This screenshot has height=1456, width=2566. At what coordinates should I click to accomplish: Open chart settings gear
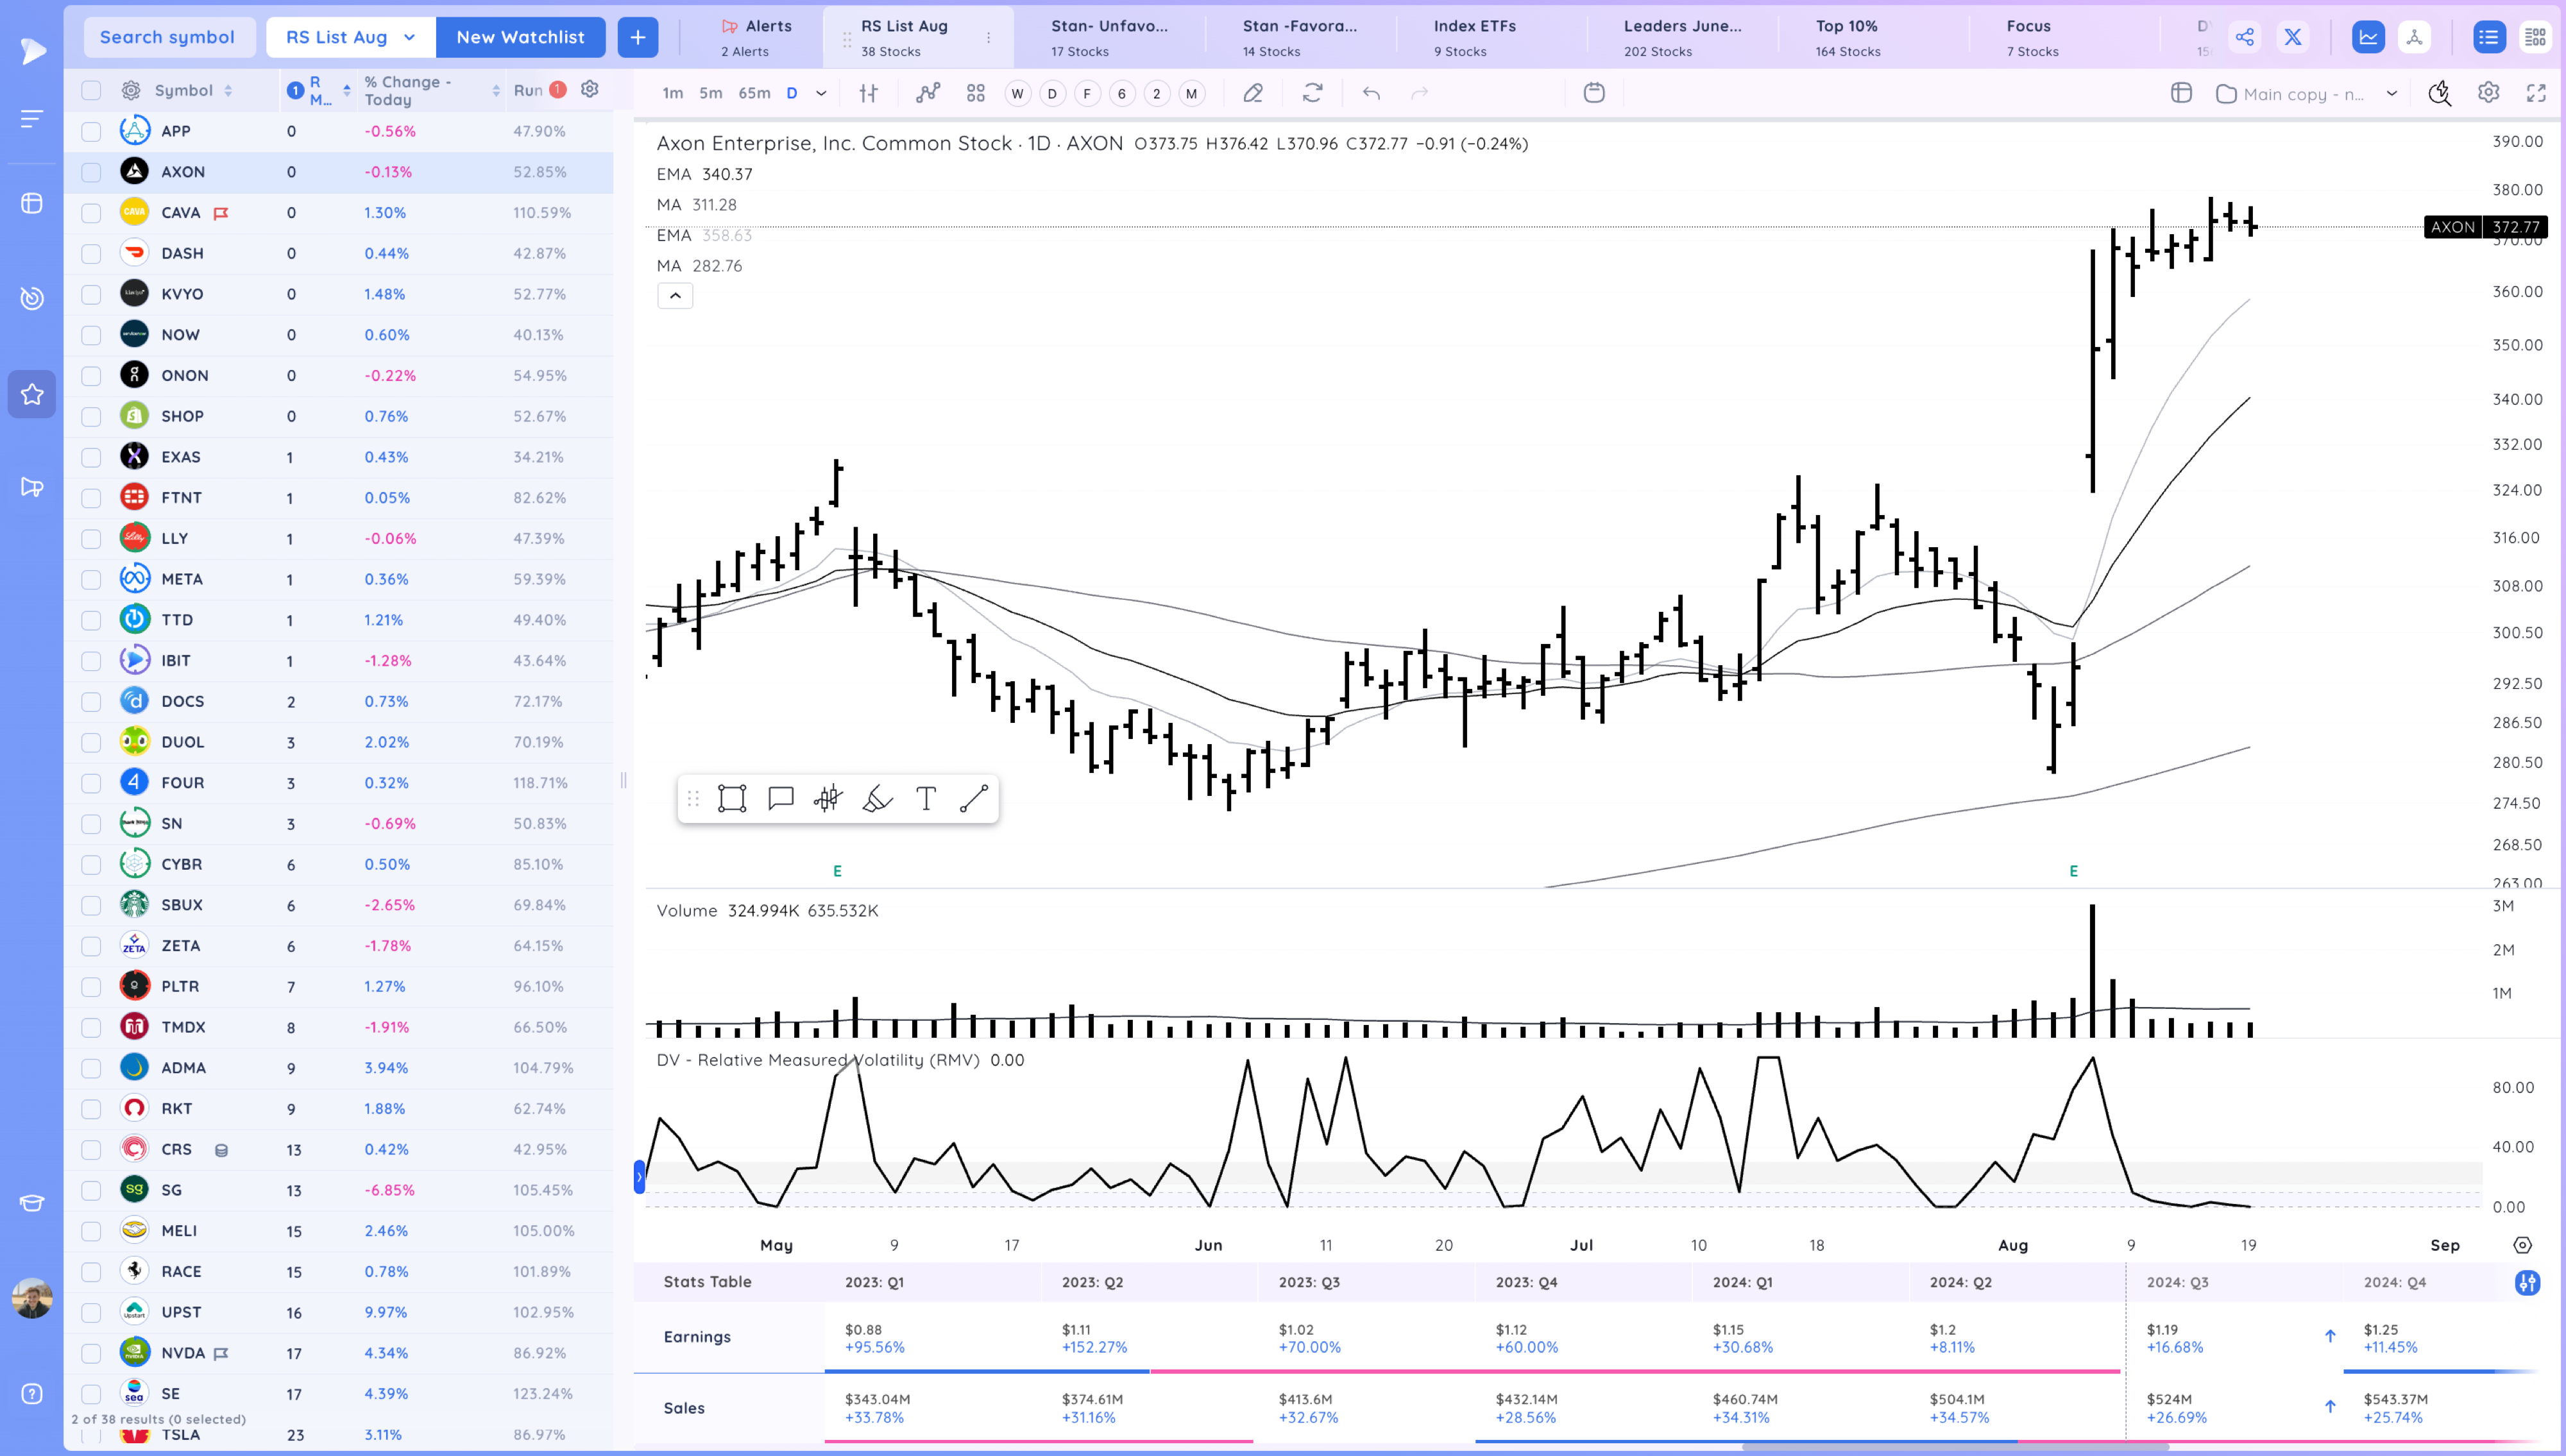[x=2489, y=93]
